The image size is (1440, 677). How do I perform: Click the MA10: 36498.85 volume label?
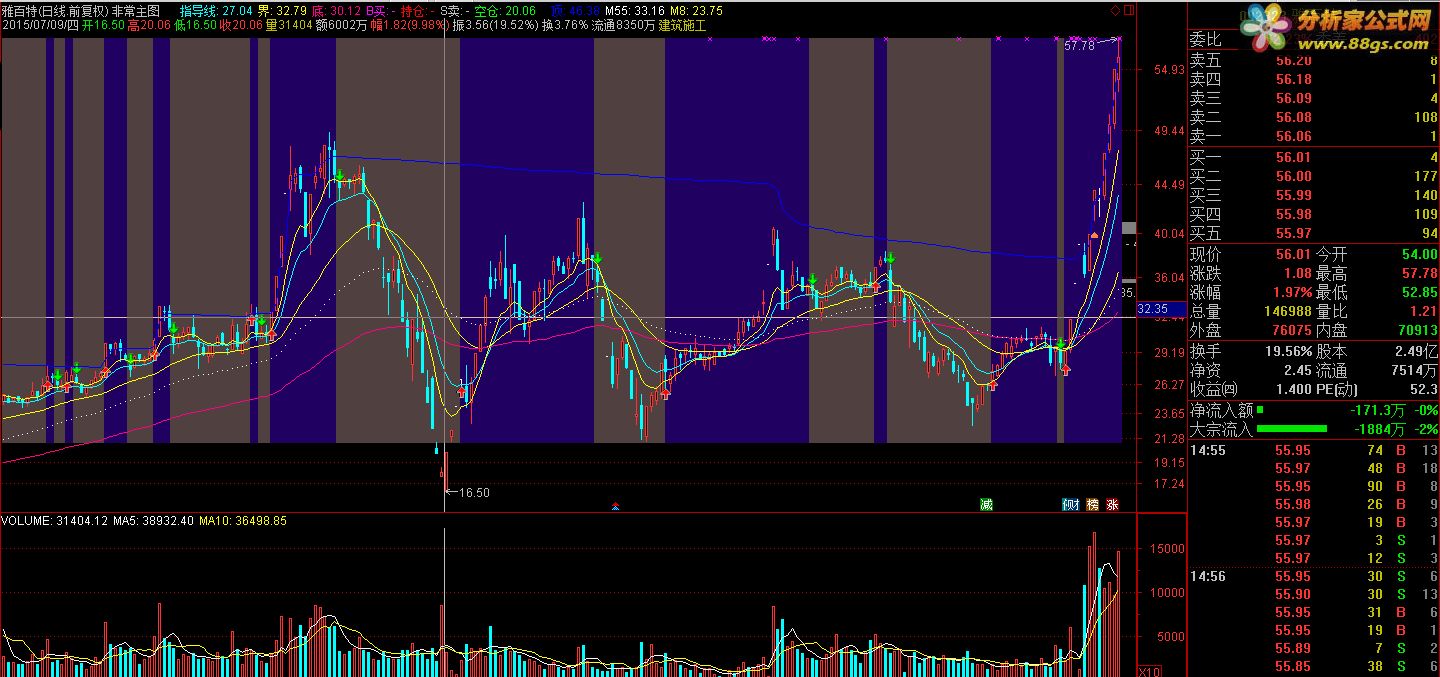(243, 520)
